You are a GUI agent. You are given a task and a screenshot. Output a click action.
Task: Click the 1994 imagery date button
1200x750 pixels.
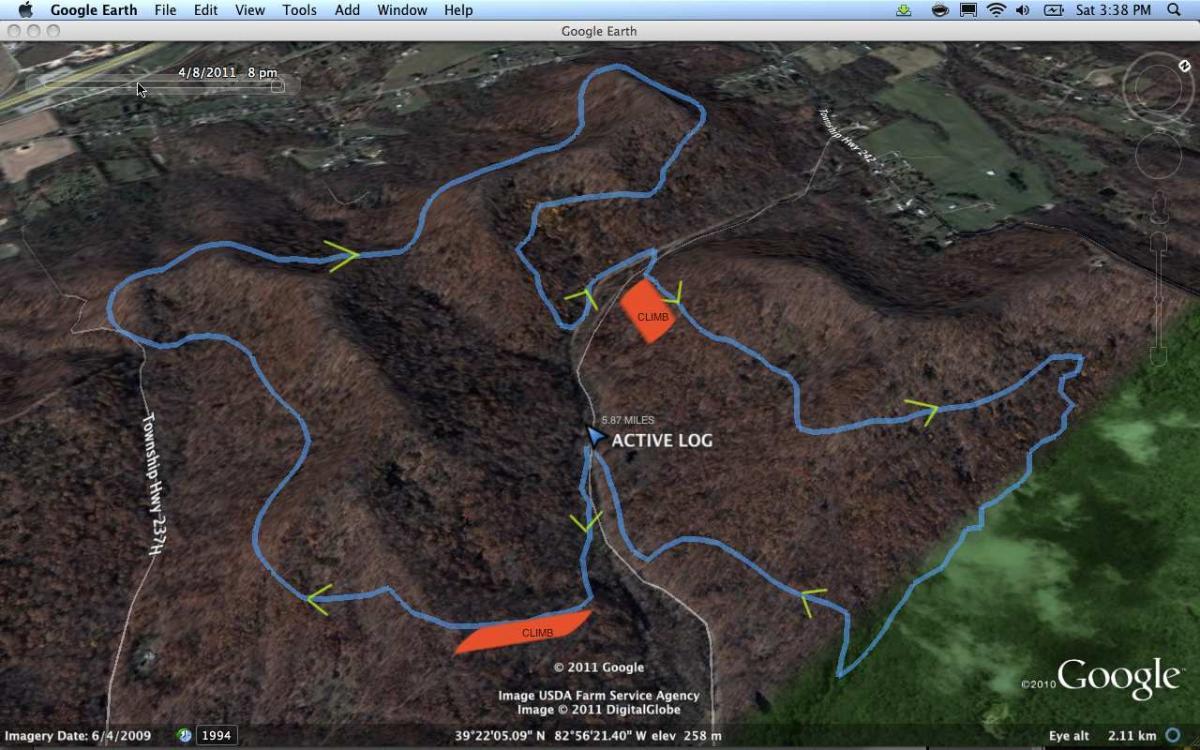(217, 735)
